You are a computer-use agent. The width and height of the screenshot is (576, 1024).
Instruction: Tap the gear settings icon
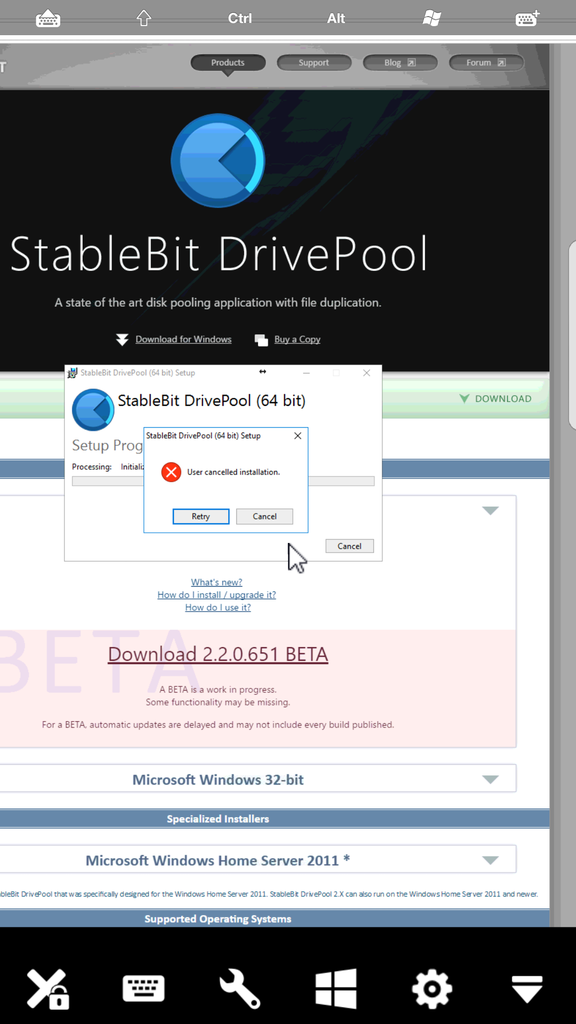pyautogui.click(x=432, y=989)
